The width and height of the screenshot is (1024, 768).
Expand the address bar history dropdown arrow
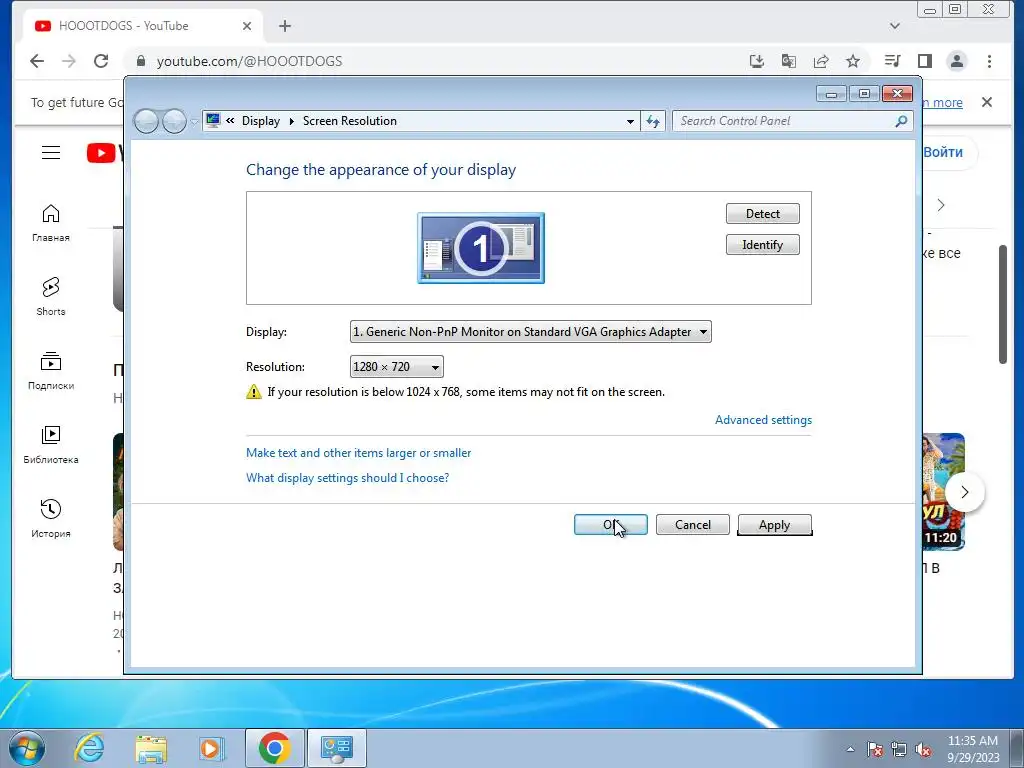630,121
